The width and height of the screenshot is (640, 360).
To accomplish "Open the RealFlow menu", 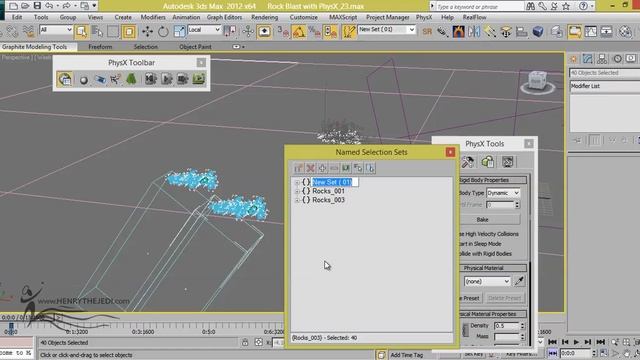I will point(474,17).
